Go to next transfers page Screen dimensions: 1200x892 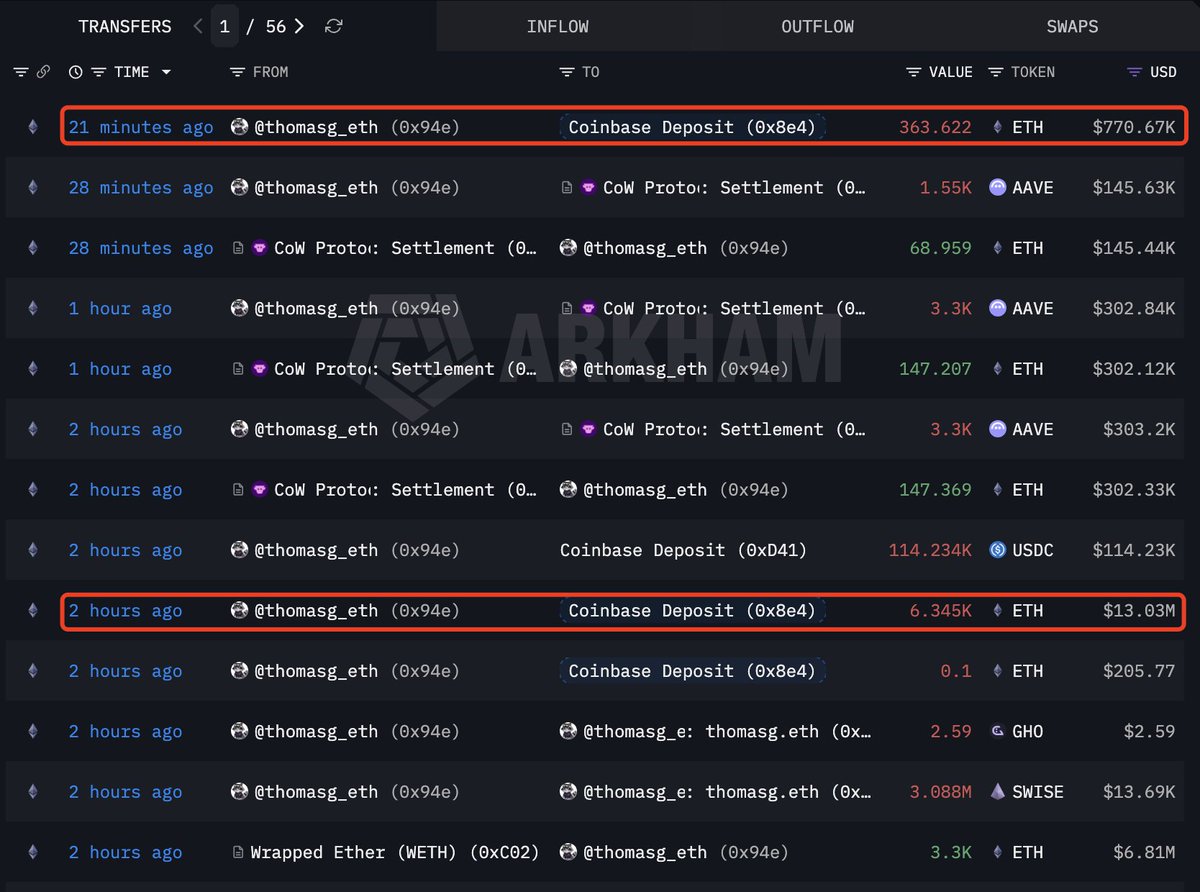pyautogui.click(x=299, y=27)
